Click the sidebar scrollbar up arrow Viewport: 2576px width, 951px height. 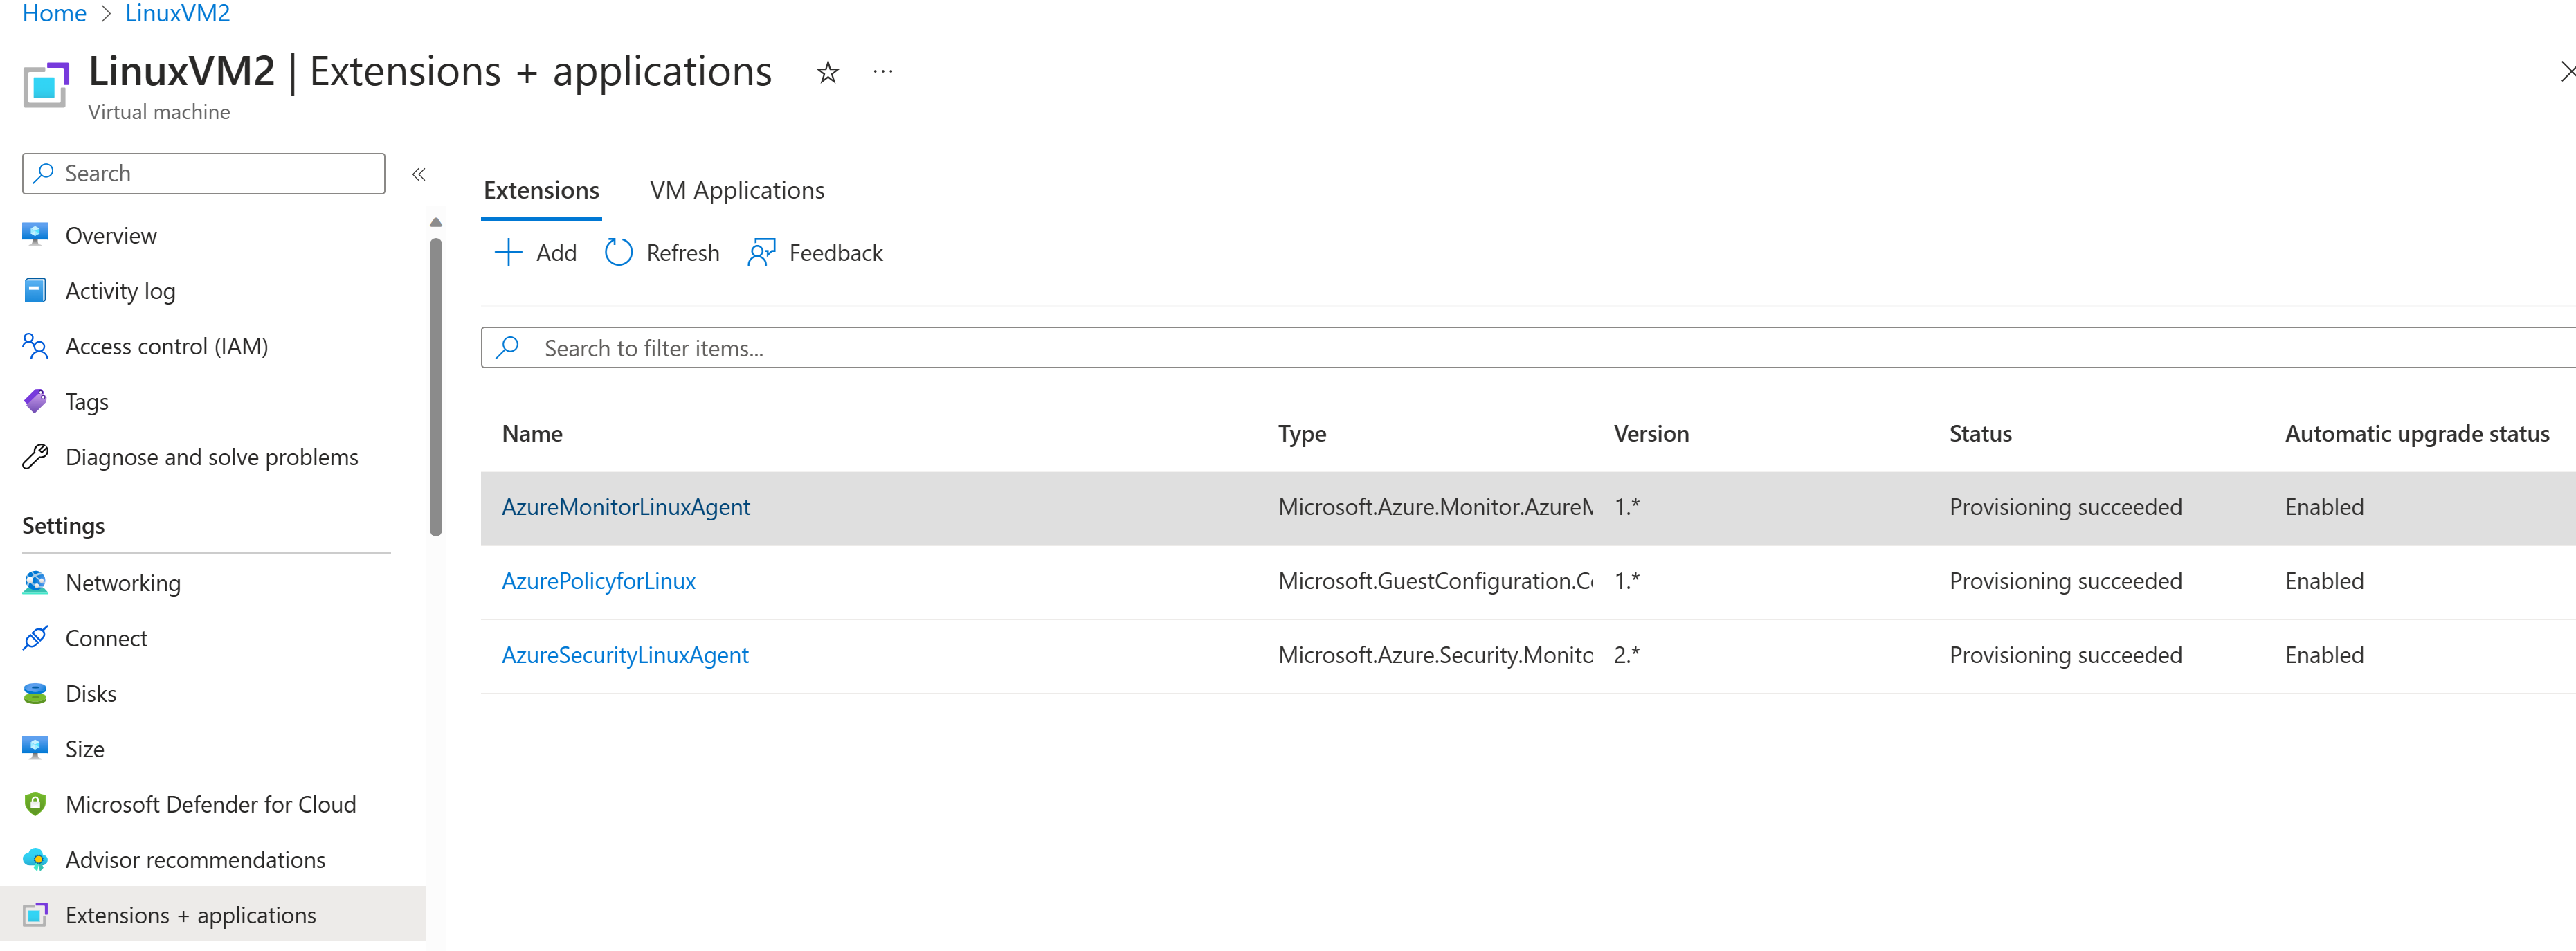436,222
